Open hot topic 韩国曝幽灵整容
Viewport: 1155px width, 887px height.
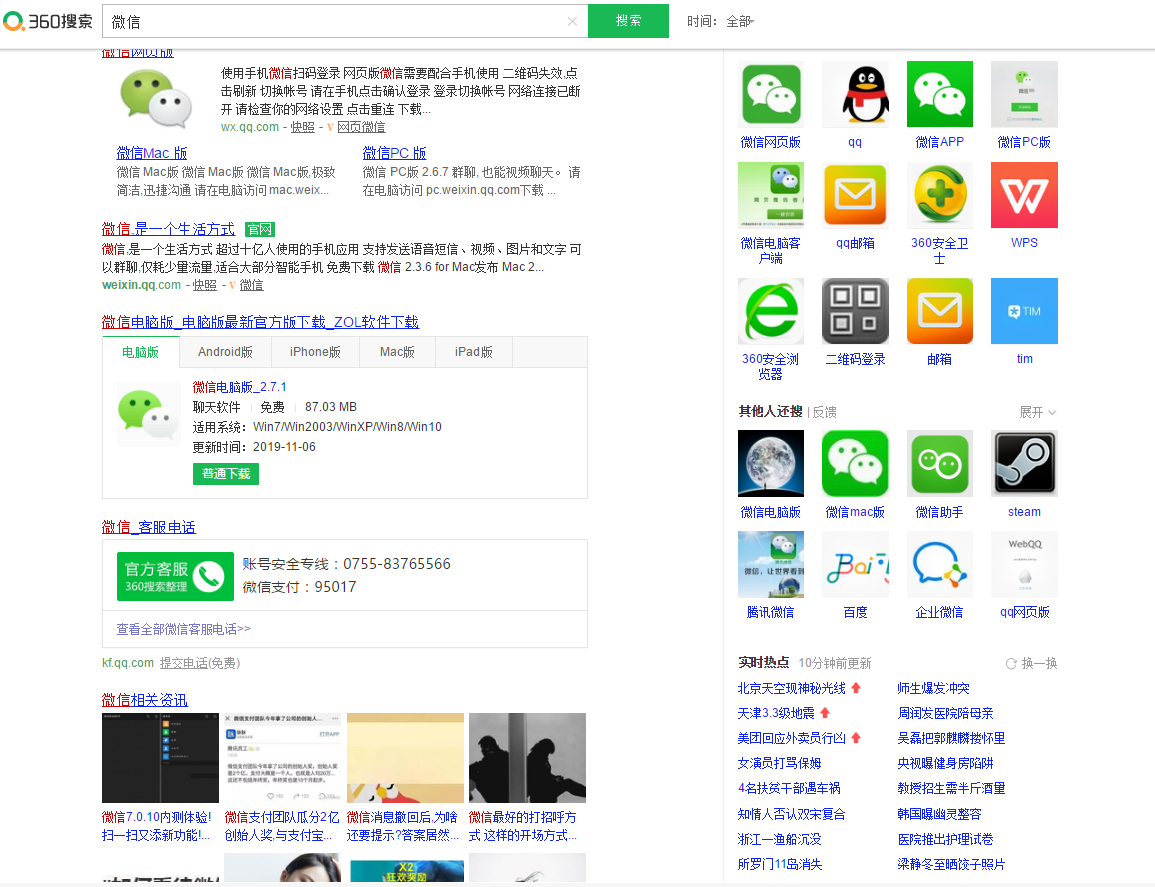point(939,814)
